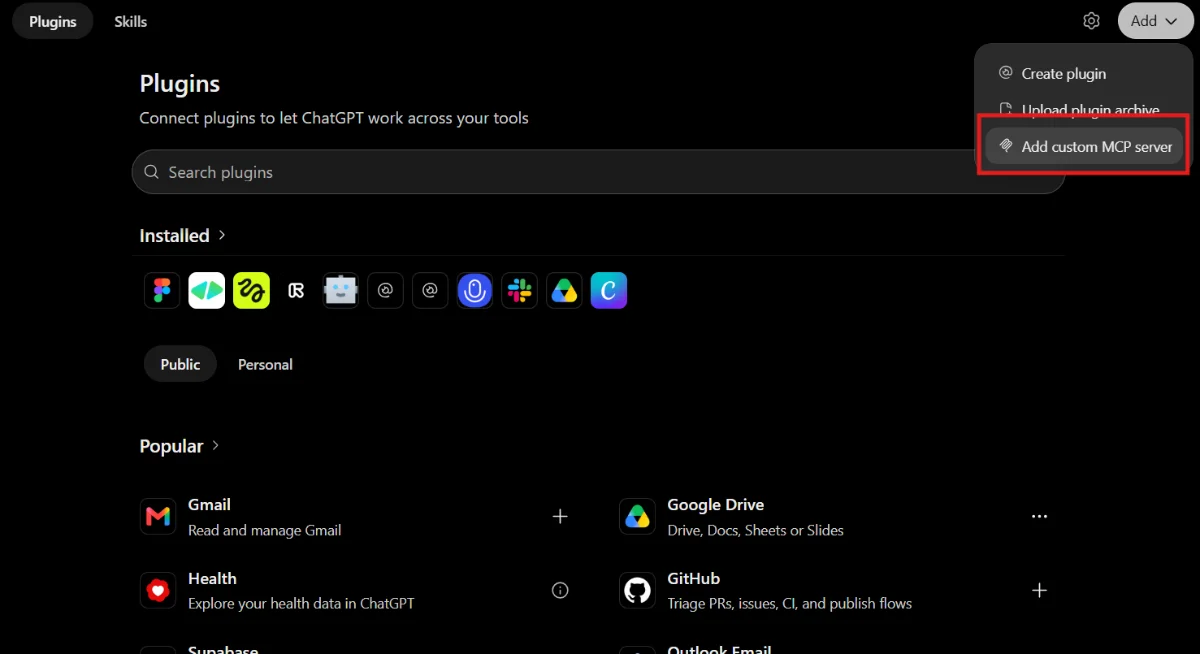Image resolution: width=1200 pixels, height=654 pixels.
Task: Expand the Installed section chevron
Action: [x=222, y=235]
